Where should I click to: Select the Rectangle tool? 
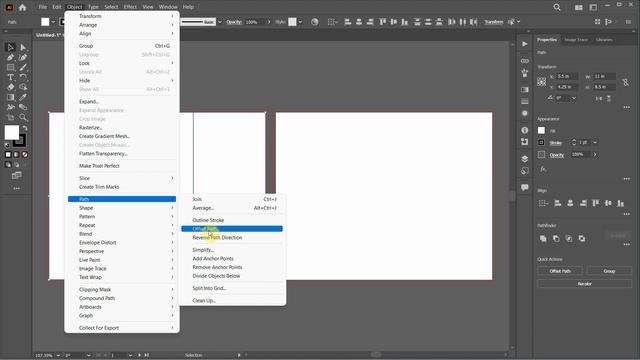click(x=10, y=67)
